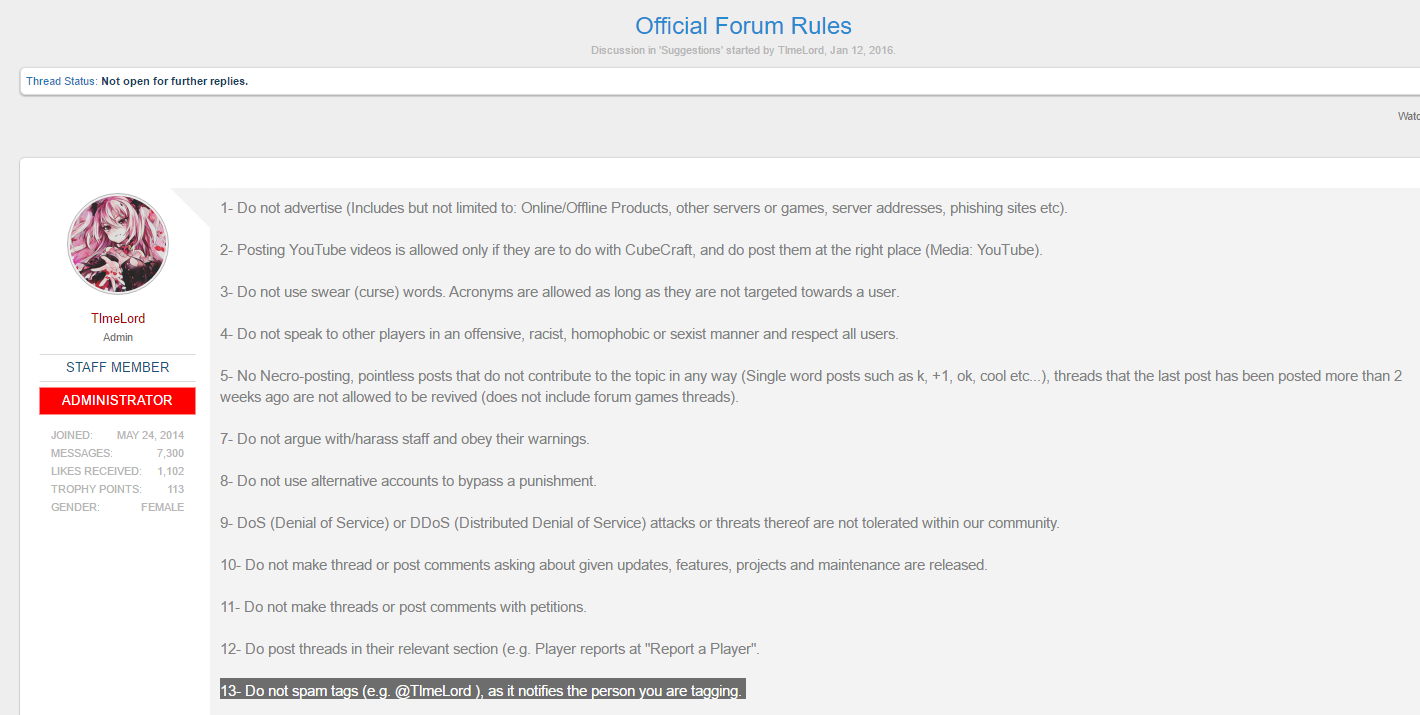Click rule 7 about arguing with staff
The width and height of the screenshot is (1420, 715).
pos(405,439)
